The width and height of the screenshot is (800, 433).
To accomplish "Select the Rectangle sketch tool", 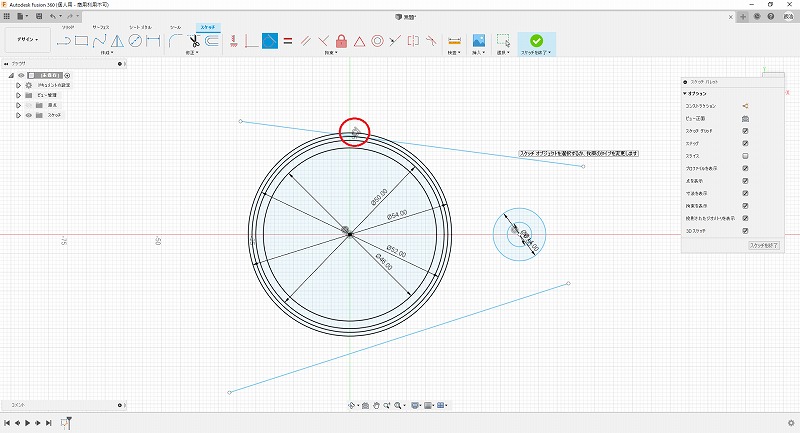I will (83, 41).
